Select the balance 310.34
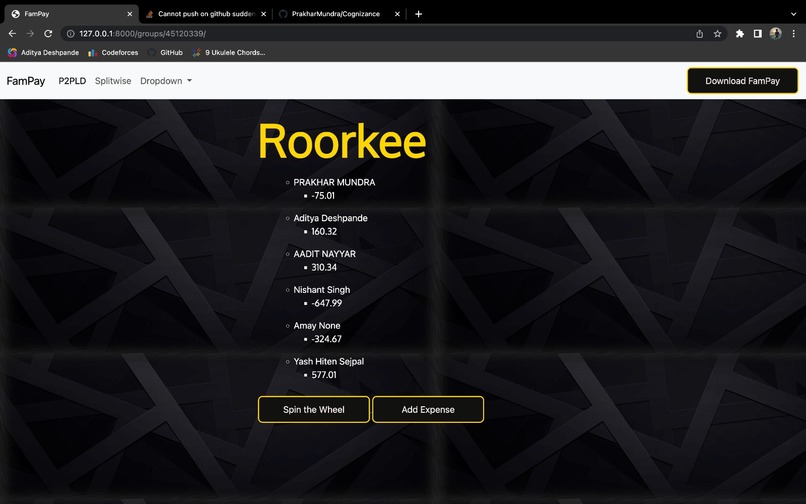This screenshot has height=504, width=806. (324, 267)
